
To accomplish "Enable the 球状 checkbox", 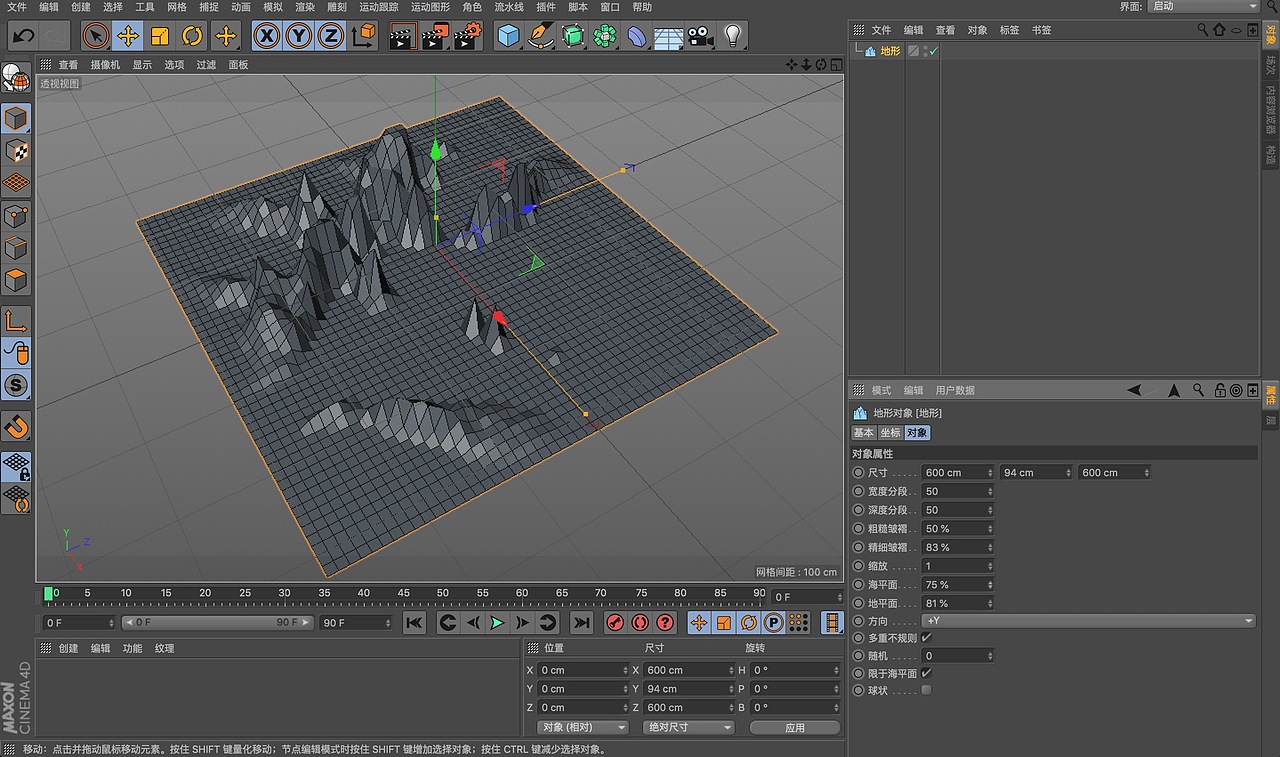I will click(926, 690).
